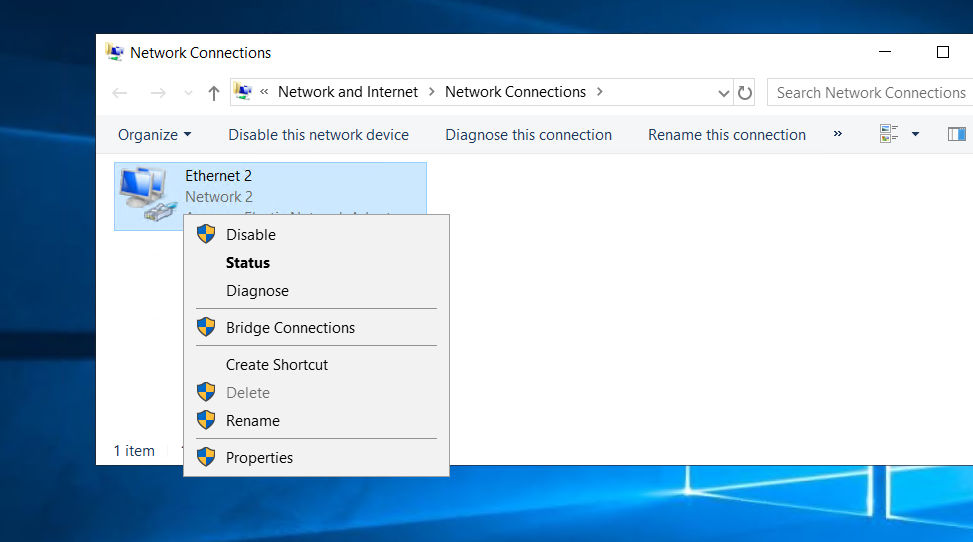The width and height of the screenshot is (973, 542).
Task: Maximize the Network Connections window
Action: (x=943, y=52)
